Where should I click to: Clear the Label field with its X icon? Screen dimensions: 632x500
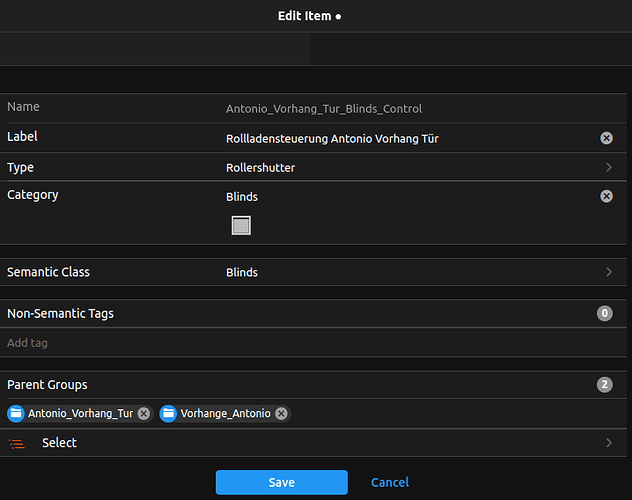coord(606,138)
